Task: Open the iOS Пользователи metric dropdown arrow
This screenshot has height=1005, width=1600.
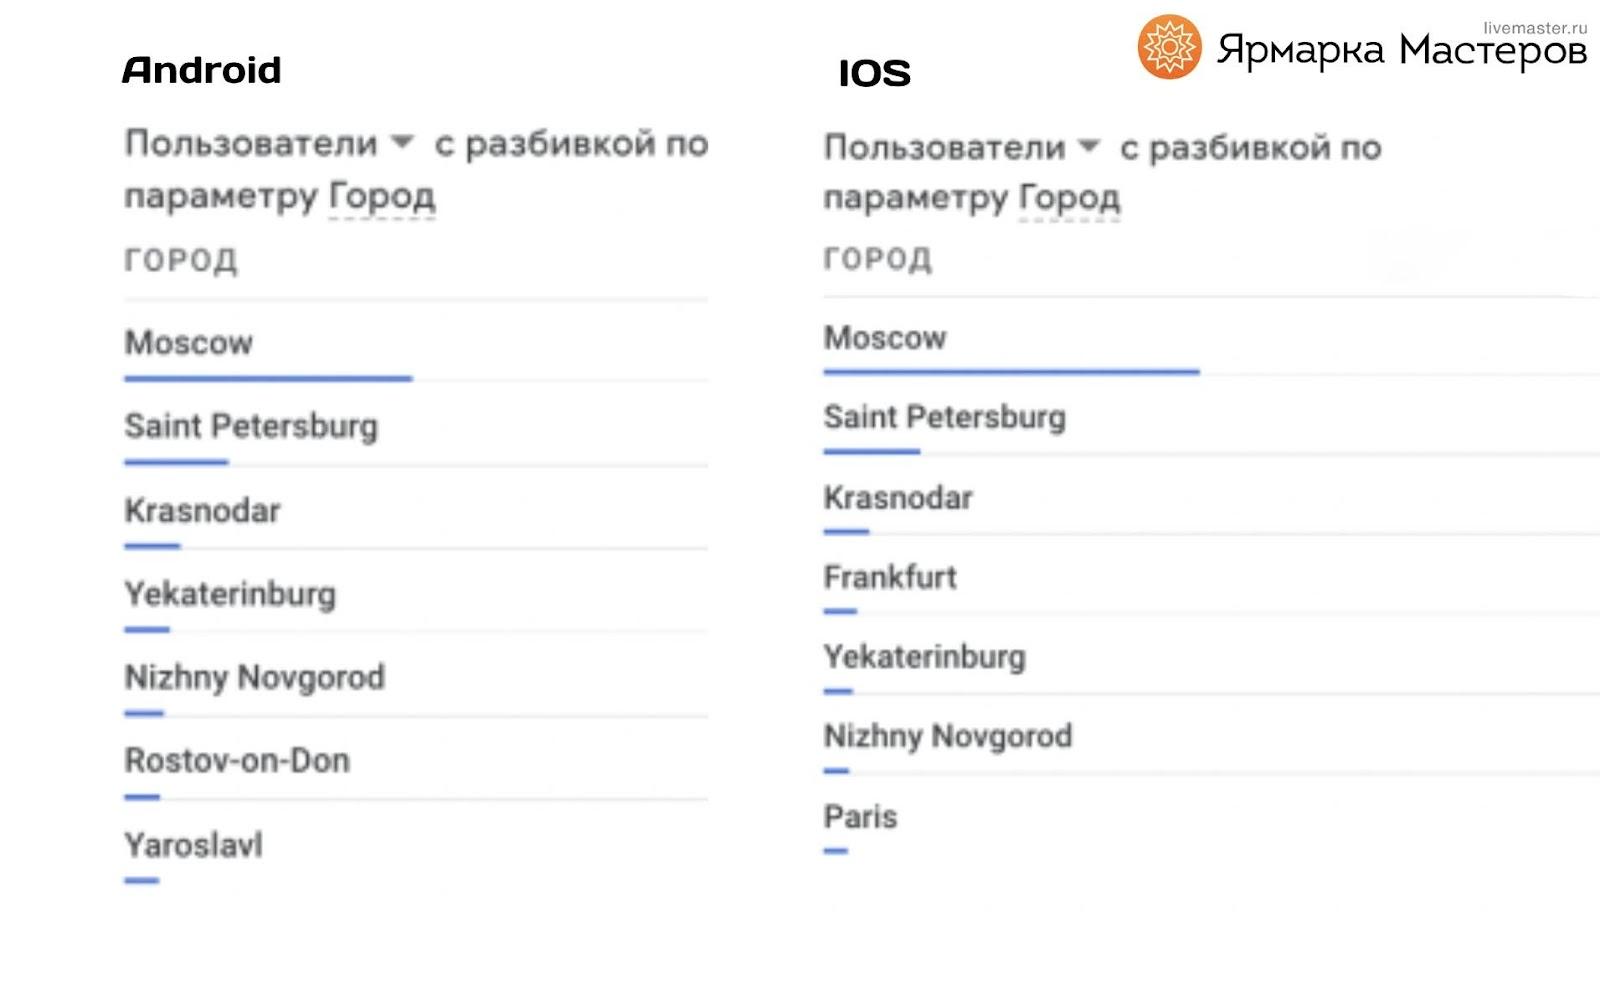Action: [1089, 147]
